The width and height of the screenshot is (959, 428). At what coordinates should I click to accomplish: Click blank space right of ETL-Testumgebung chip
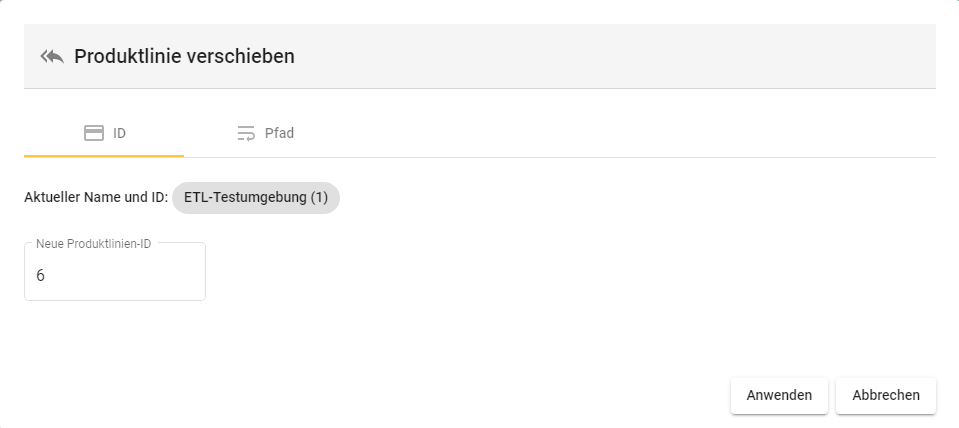click(600, 198)
